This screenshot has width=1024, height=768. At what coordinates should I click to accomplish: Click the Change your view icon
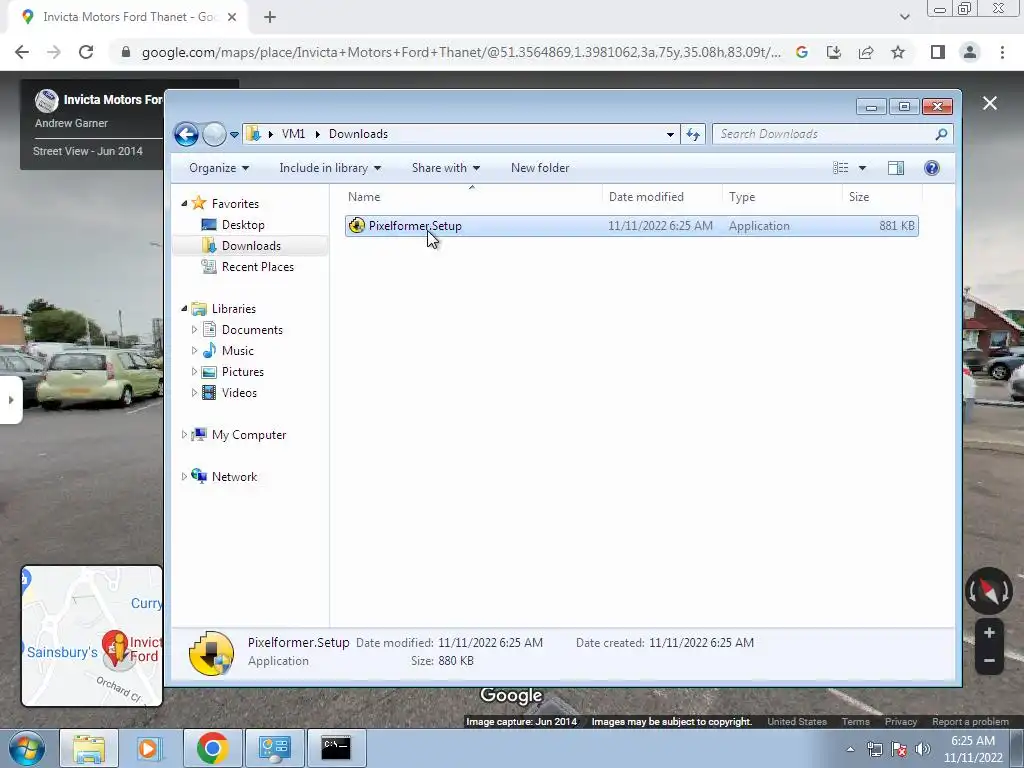840,168
